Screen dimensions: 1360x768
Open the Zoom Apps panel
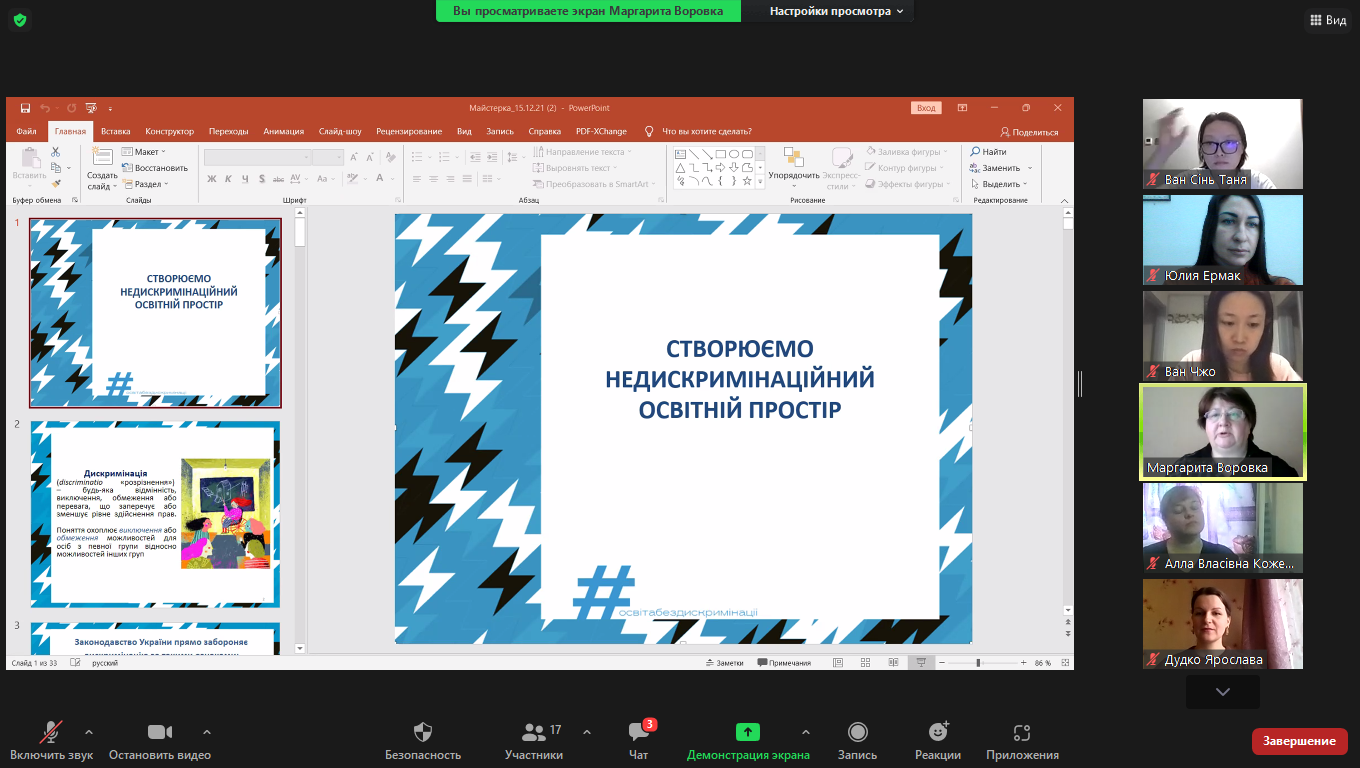pos(1021,732)
